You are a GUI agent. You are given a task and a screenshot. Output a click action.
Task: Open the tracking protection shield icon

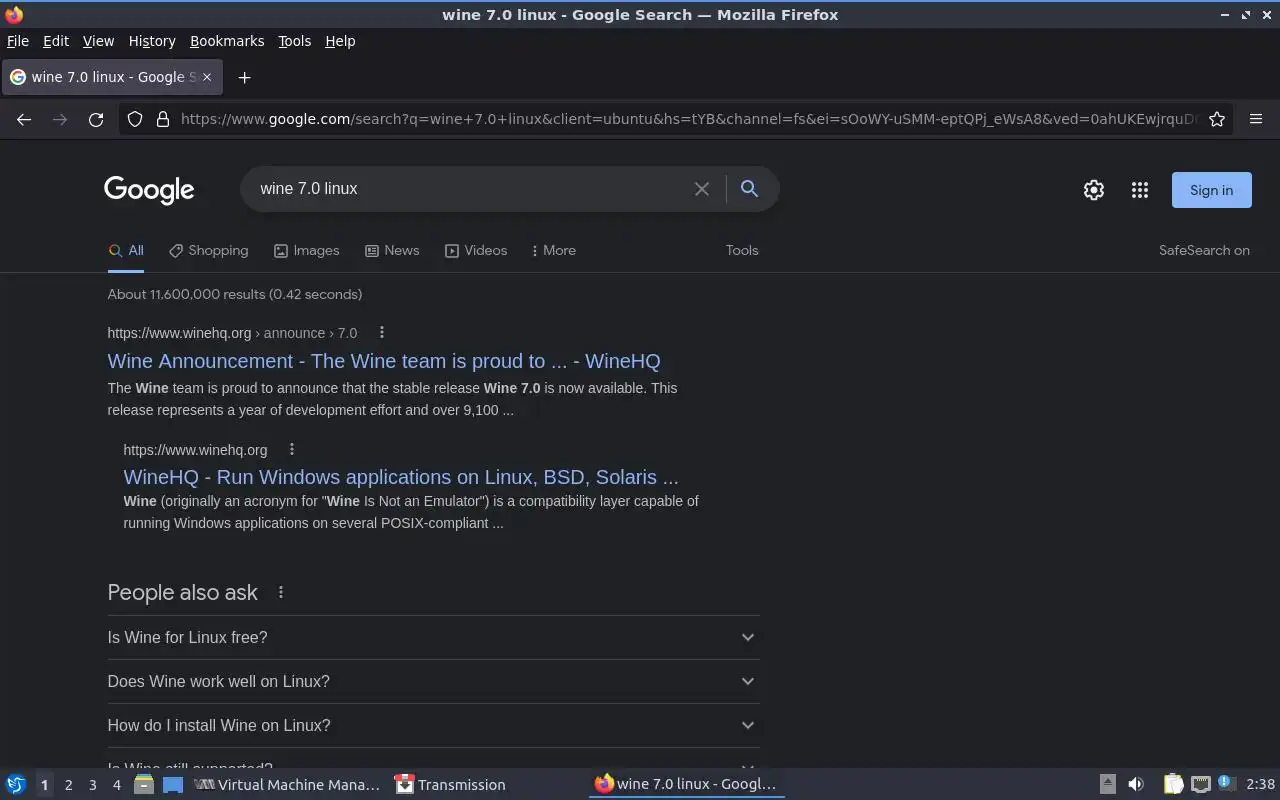pos(135,119)
